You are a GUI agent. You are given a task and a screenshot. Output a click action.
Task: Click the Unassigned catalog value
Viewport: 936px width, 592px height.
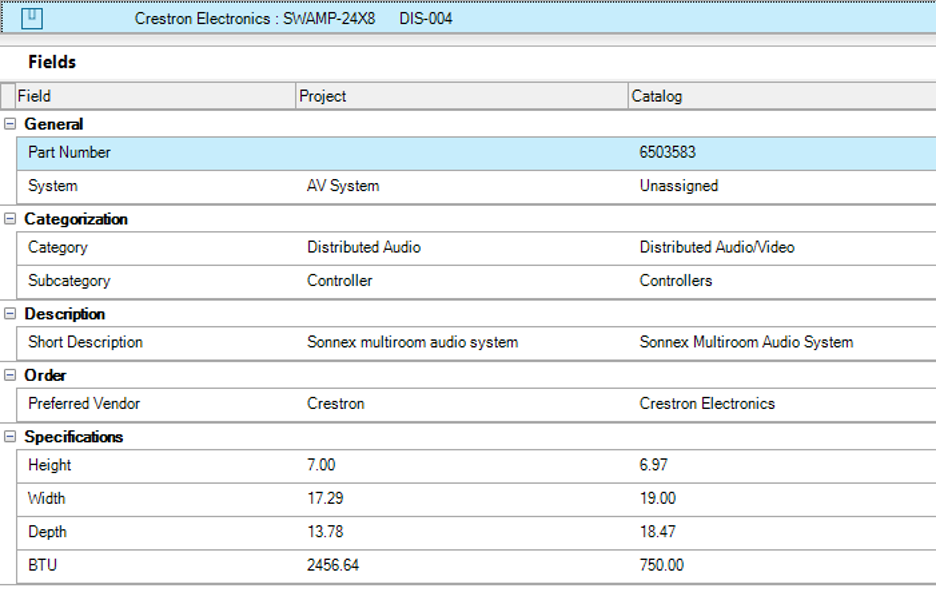pos(679,186)
